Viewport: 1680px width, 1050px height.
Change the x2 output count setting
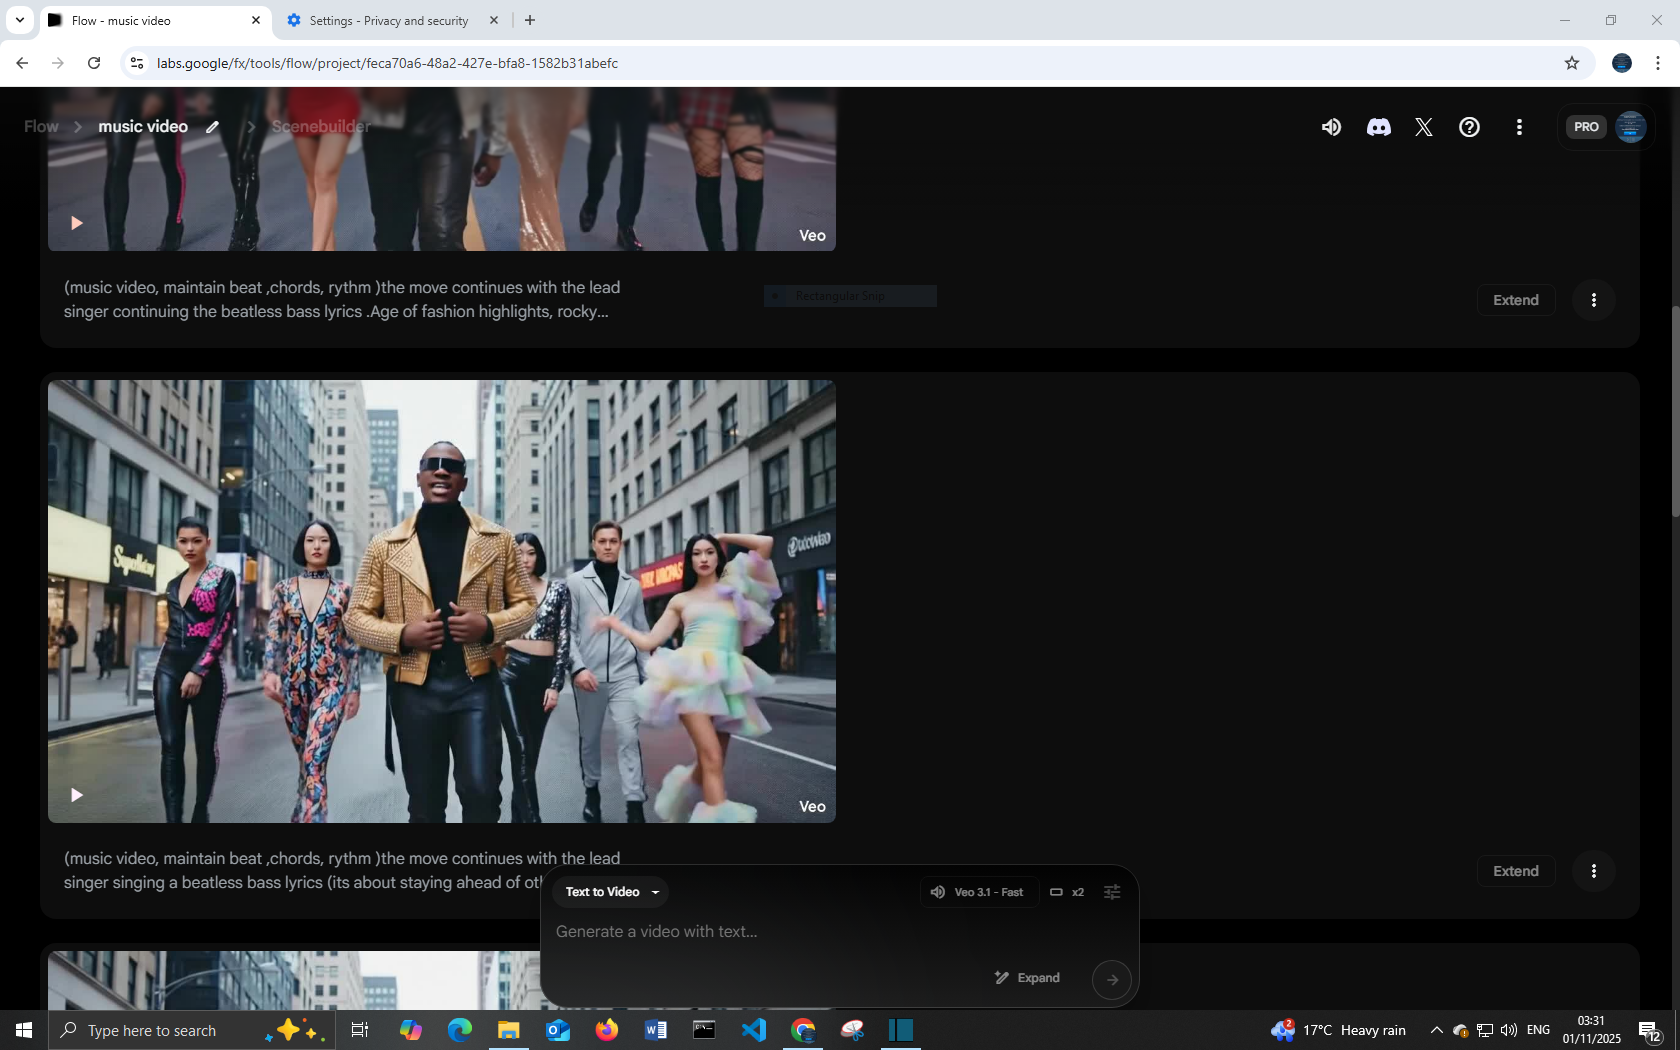click(1067, 892)
